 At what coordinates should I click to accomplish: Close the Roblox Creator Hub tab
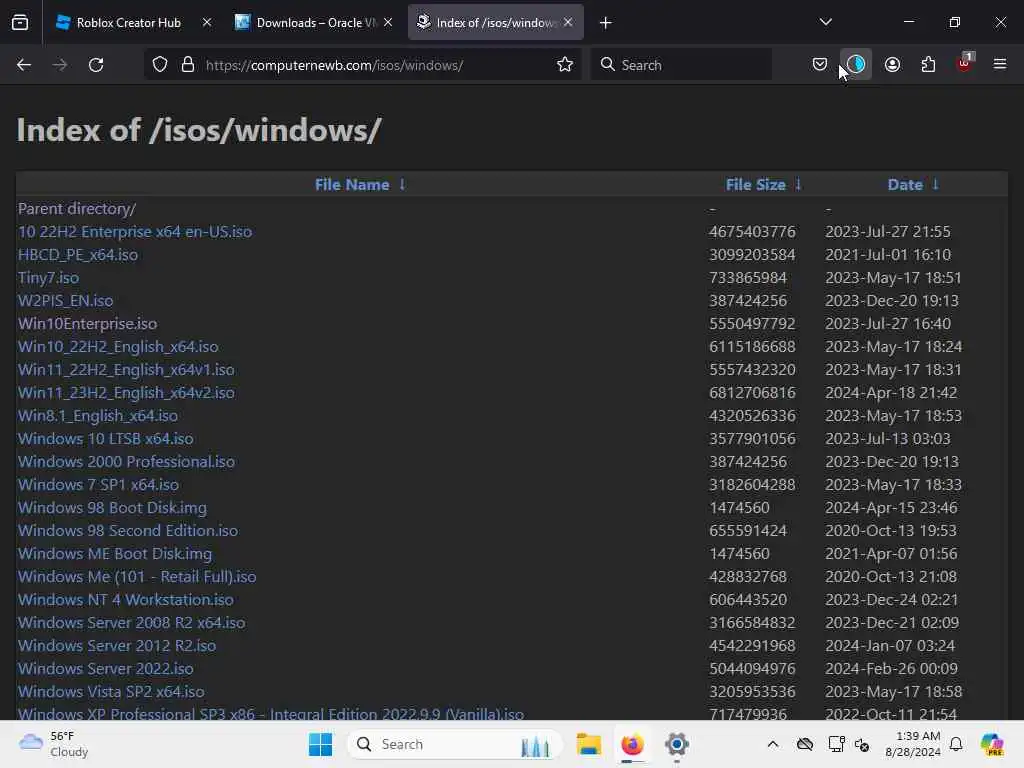pyautogui.click(x=207, y=22)
